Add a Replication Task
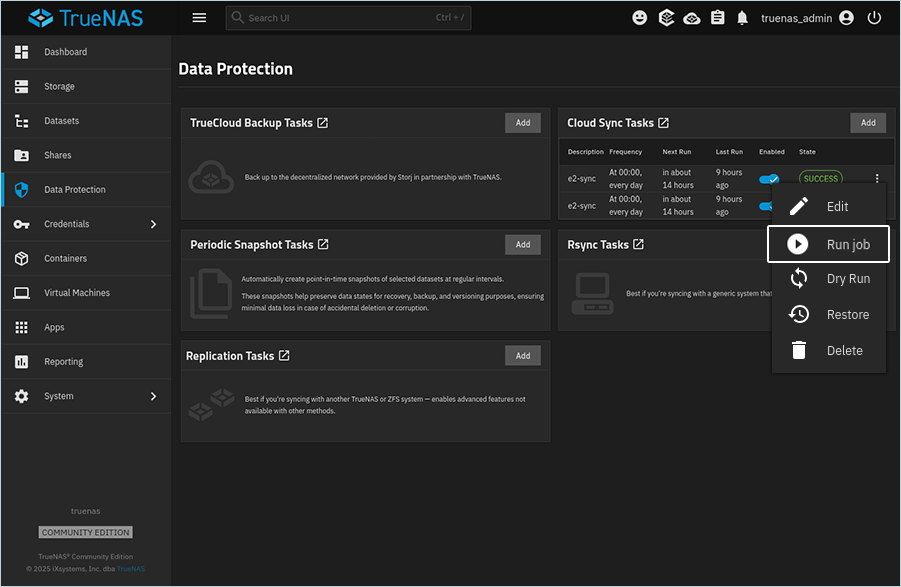This screenshot has width=901, height=587. (x=523, y=356)
